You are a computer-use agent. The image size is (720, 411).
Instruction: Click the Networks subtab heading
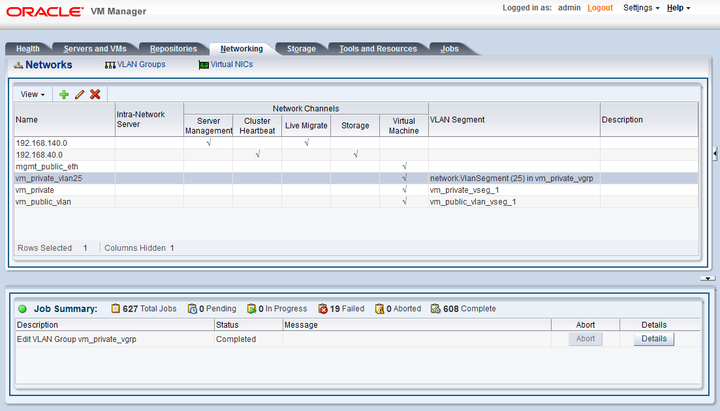(49, 65)
